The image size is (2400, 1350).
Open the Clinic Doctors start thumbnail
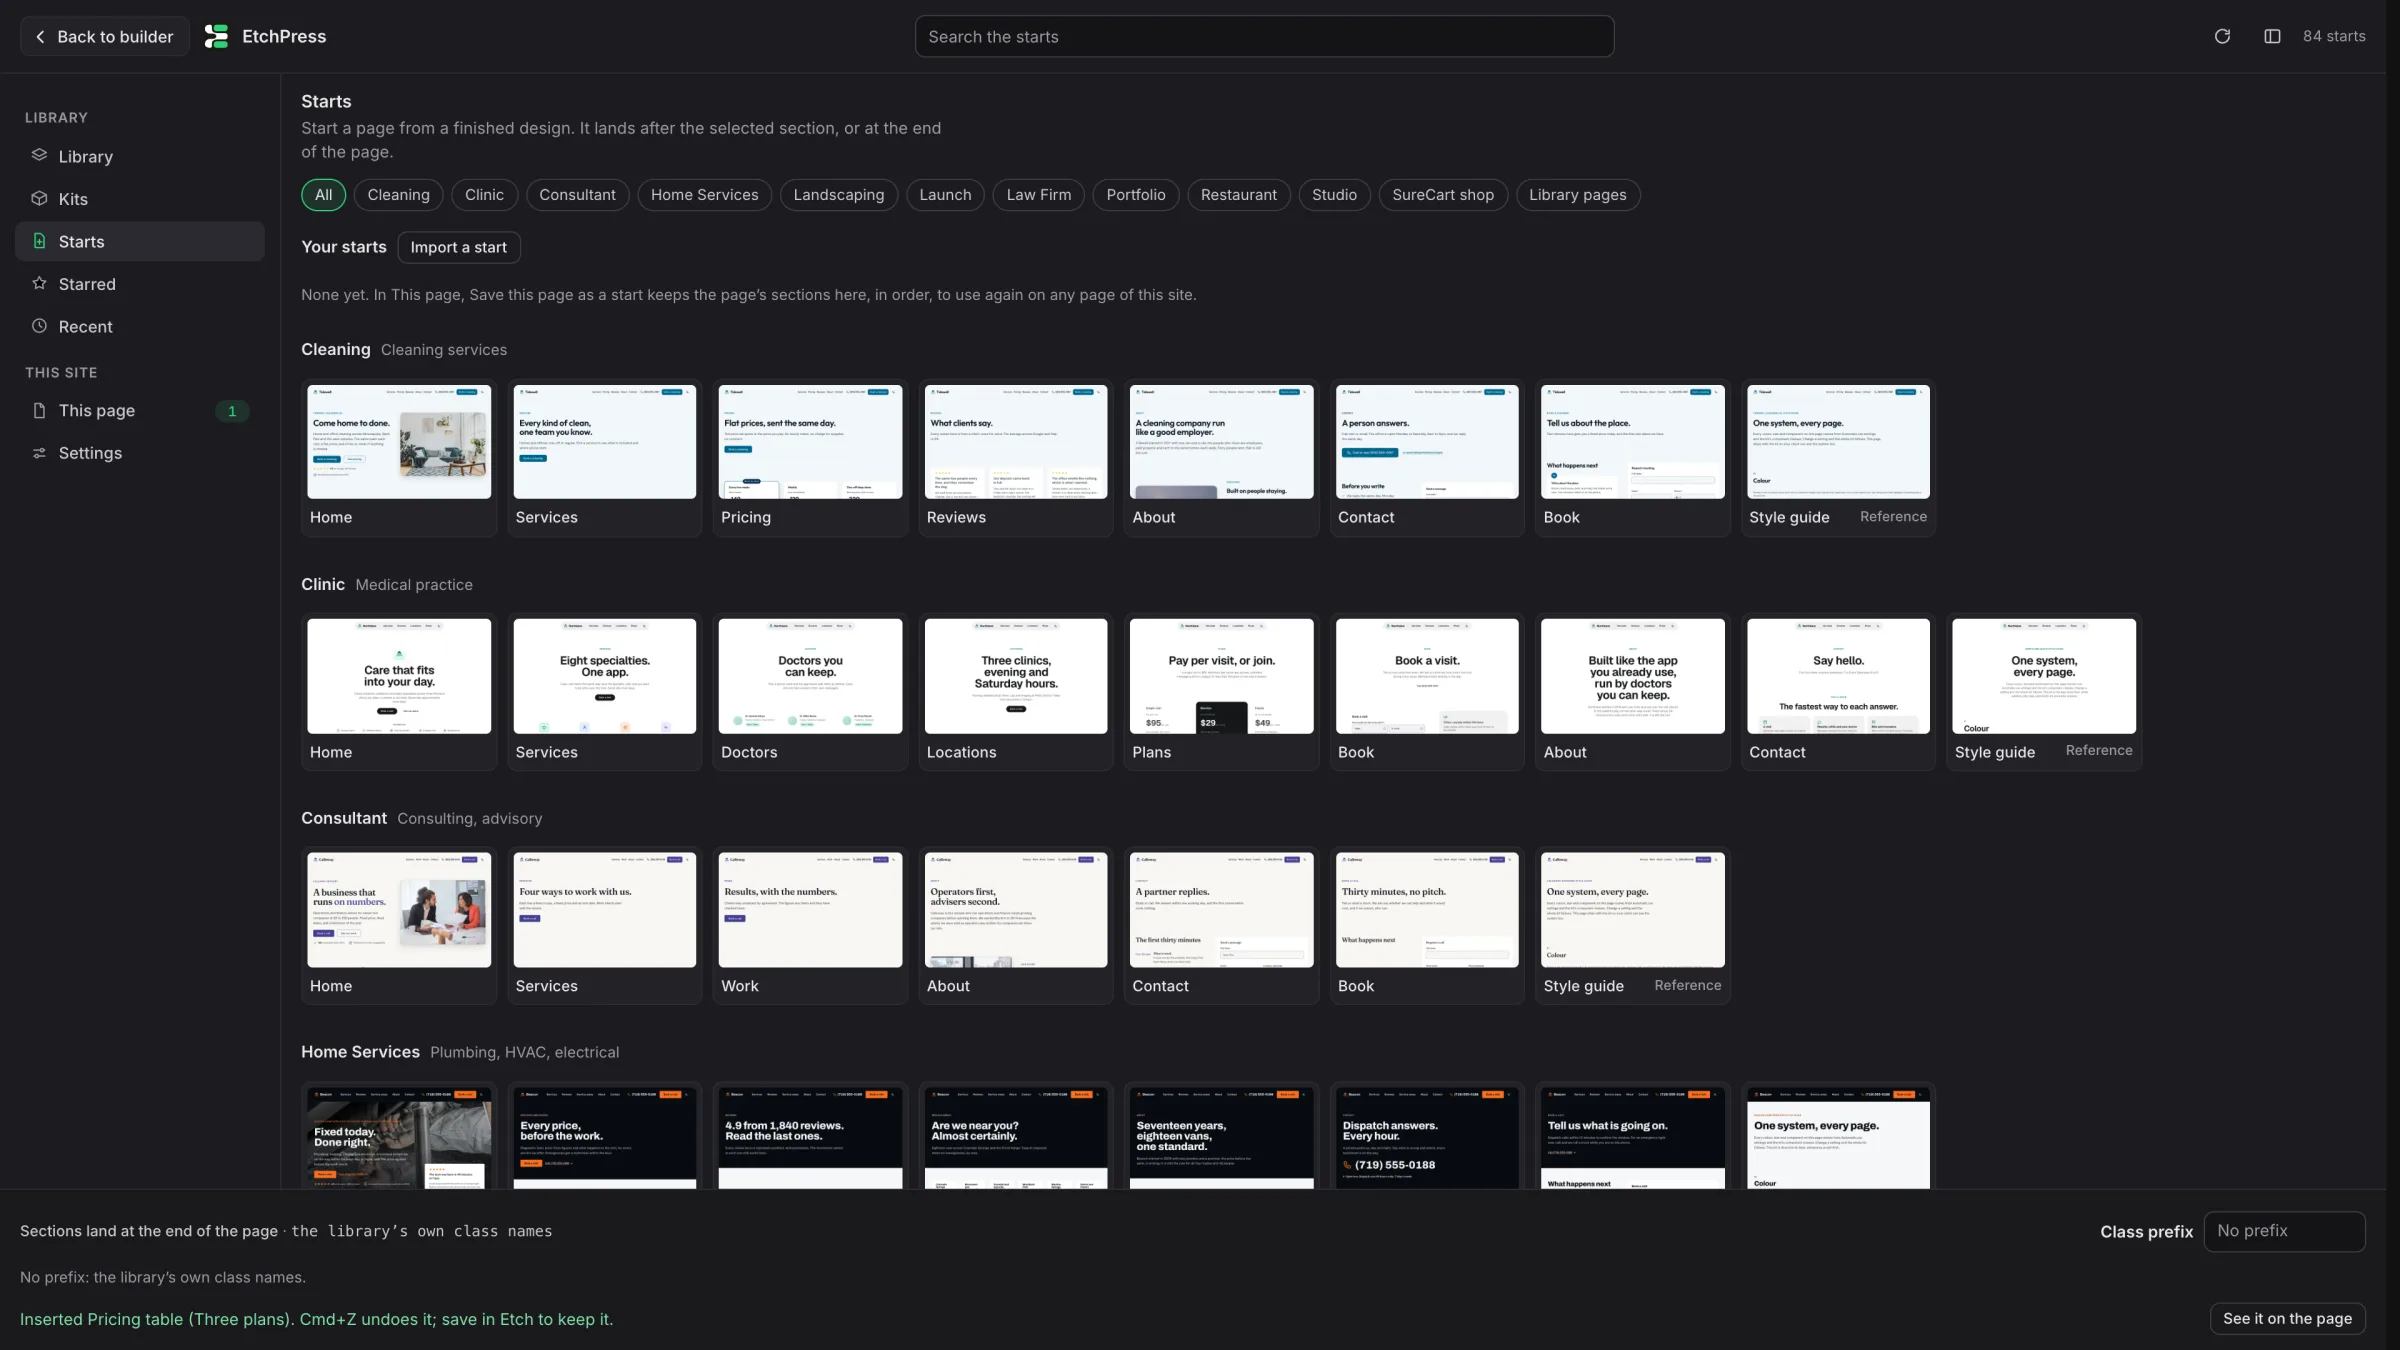(x=810, y=676)
